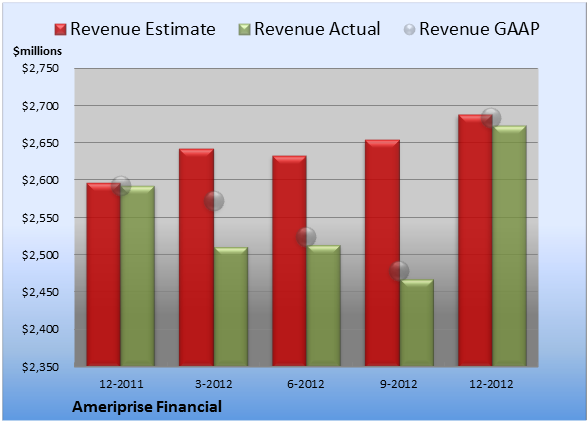Click the GAAP sphere marker for 12-2011
The image size is (588, 422).
point(121,186)
